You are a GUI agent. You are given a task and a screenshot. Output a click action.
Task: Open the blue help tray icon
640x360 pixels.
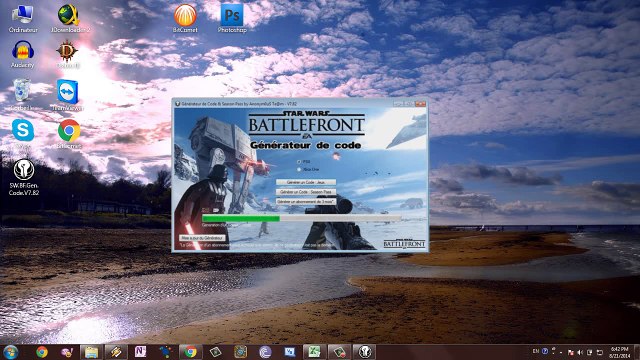[x=545, y=351]
